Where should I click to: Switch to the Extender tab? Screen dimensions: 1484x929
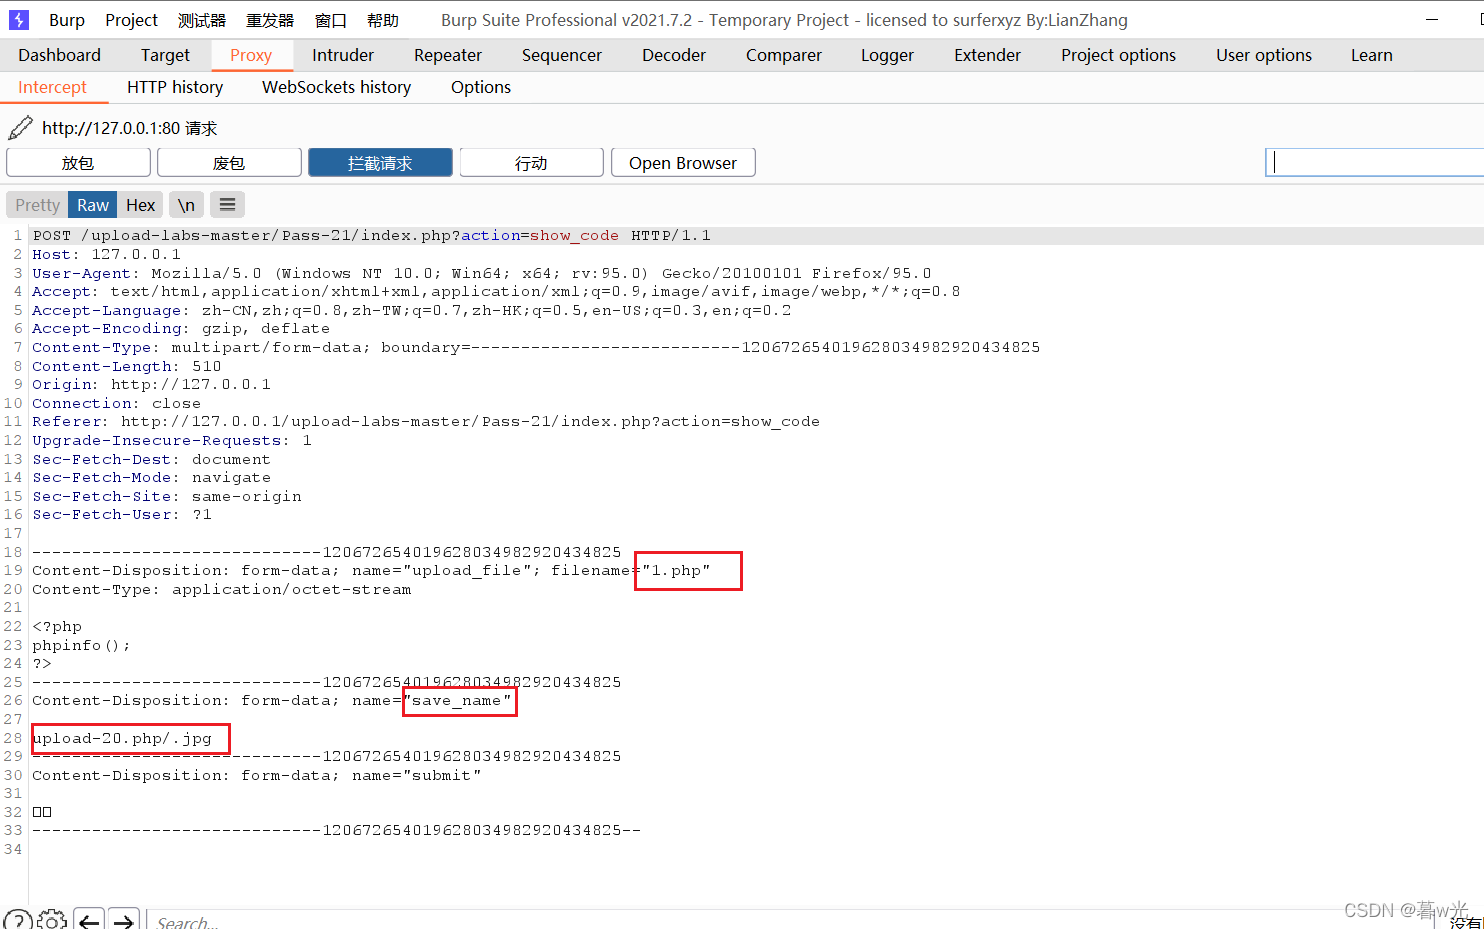click(x=988, y=55)
